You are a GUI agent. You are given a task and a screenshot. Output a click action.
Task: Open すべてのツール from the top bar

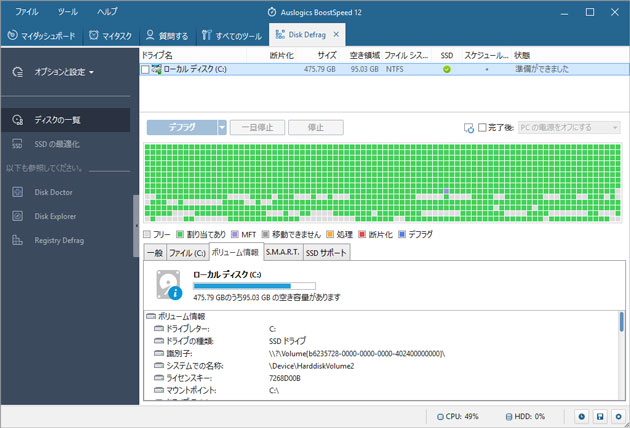click(231, 36)
